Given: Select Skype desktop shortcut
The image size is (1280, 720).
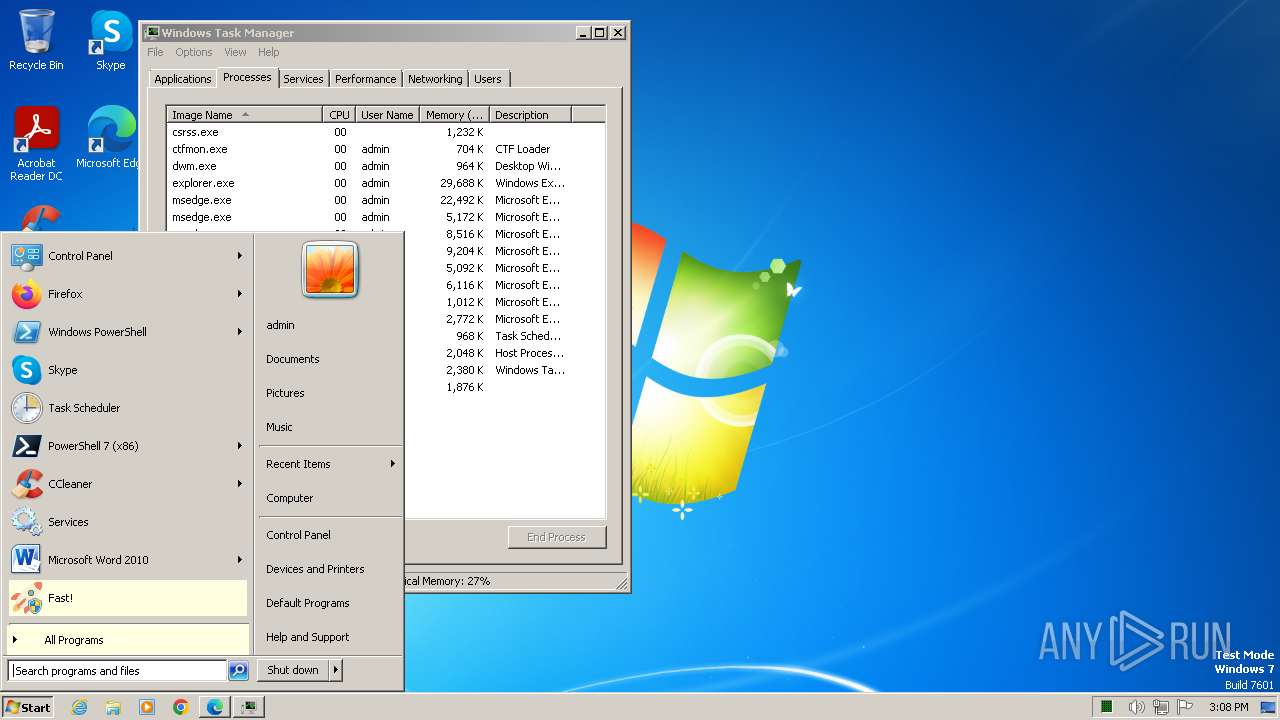Looking at the screenshot, I should point(110,40).
